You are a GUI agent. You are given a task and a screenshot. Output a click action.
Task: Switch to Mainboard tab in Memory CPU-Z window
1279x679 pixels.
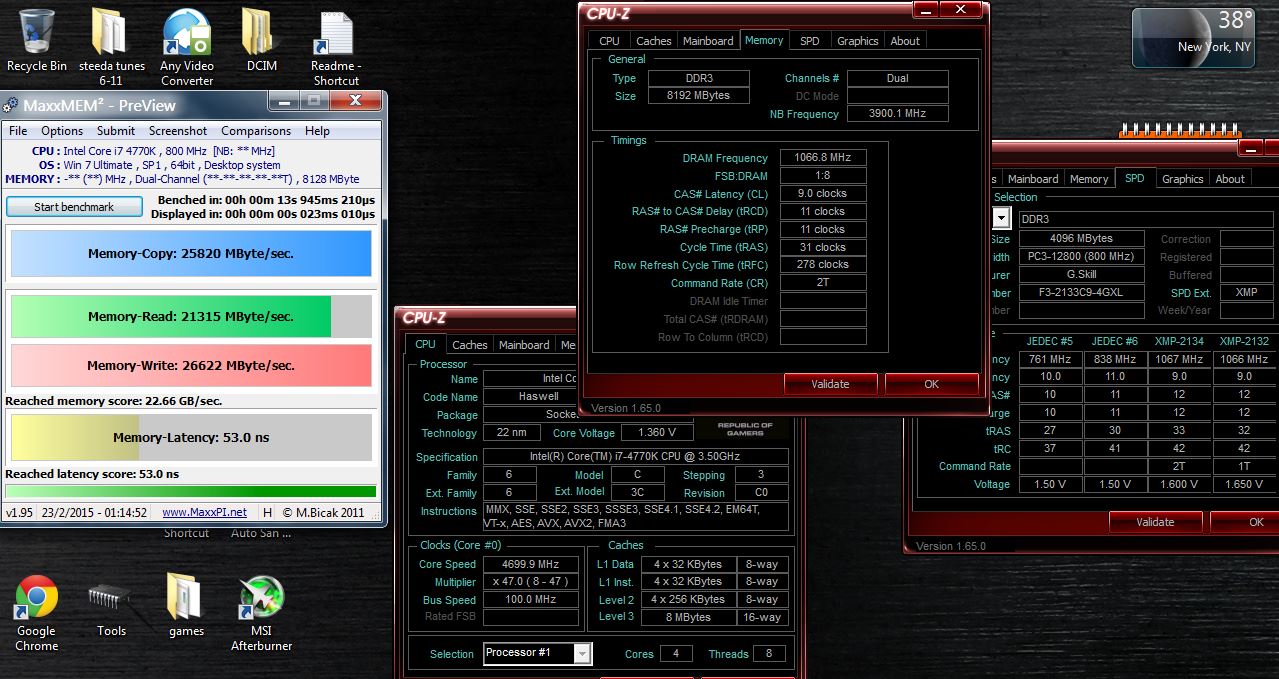click(708, 41)
